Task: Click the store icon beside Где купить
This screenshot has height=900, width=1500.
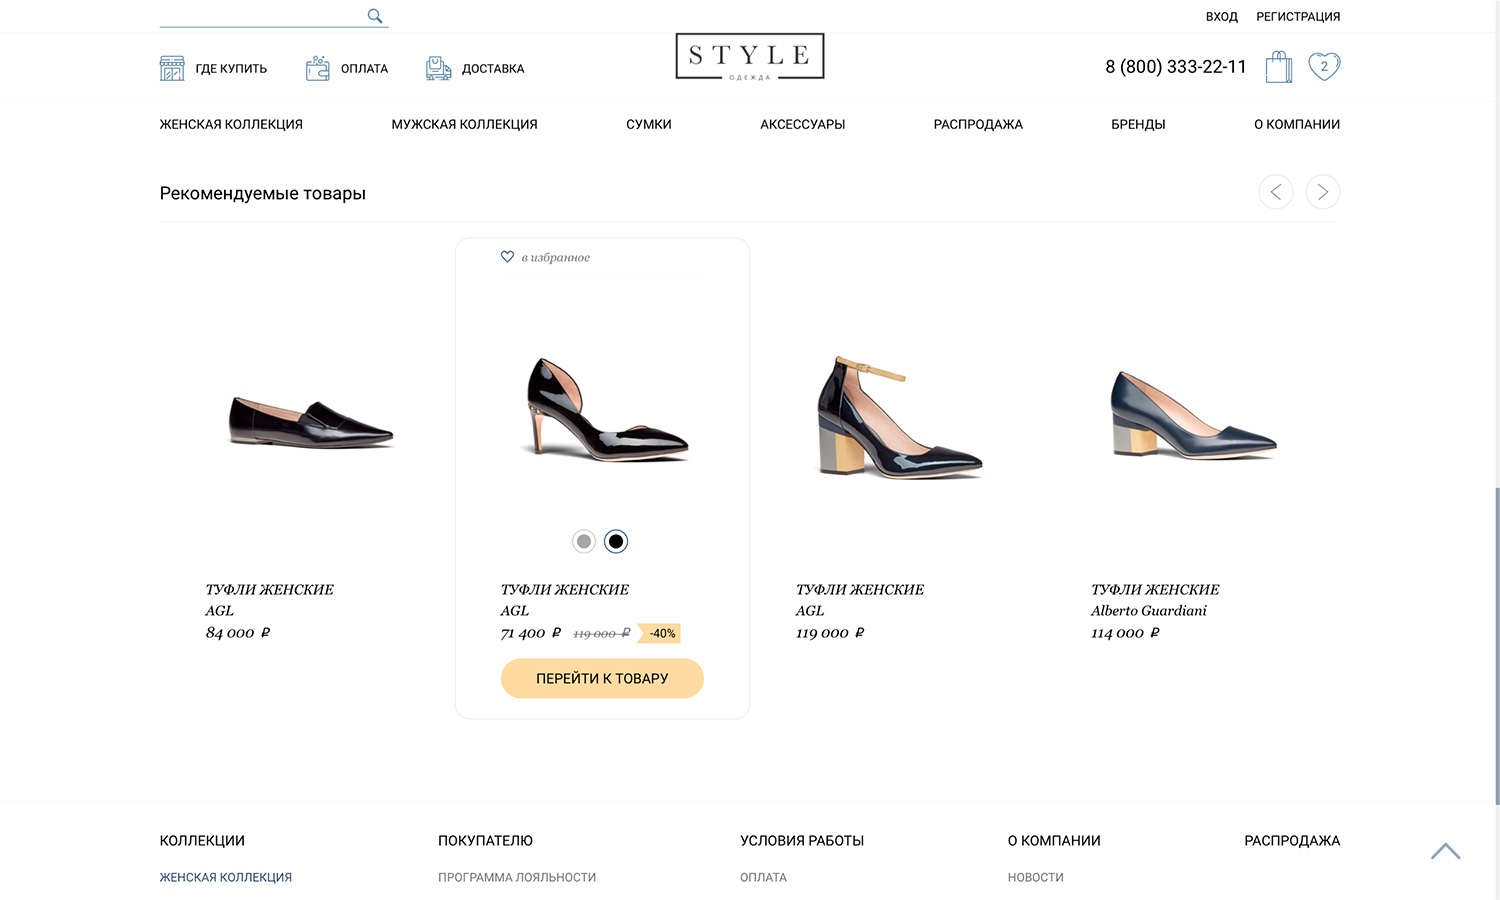Action: tap(172, 68)
